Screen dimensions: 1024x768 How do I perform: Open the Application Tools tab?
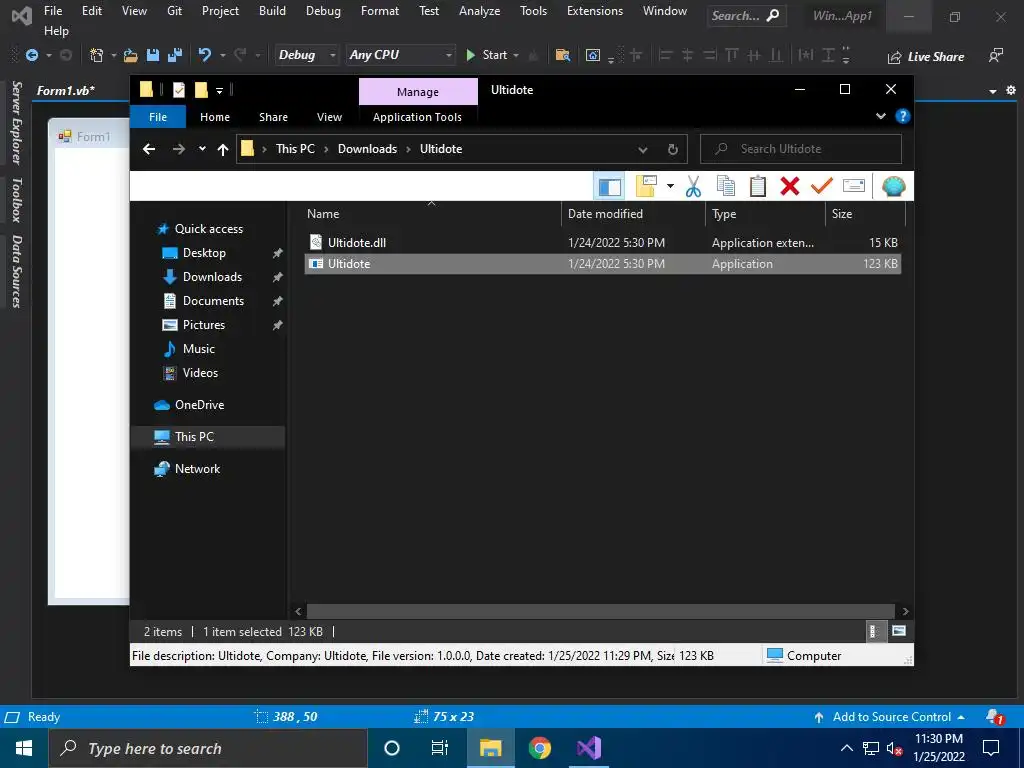pos(417,117)
